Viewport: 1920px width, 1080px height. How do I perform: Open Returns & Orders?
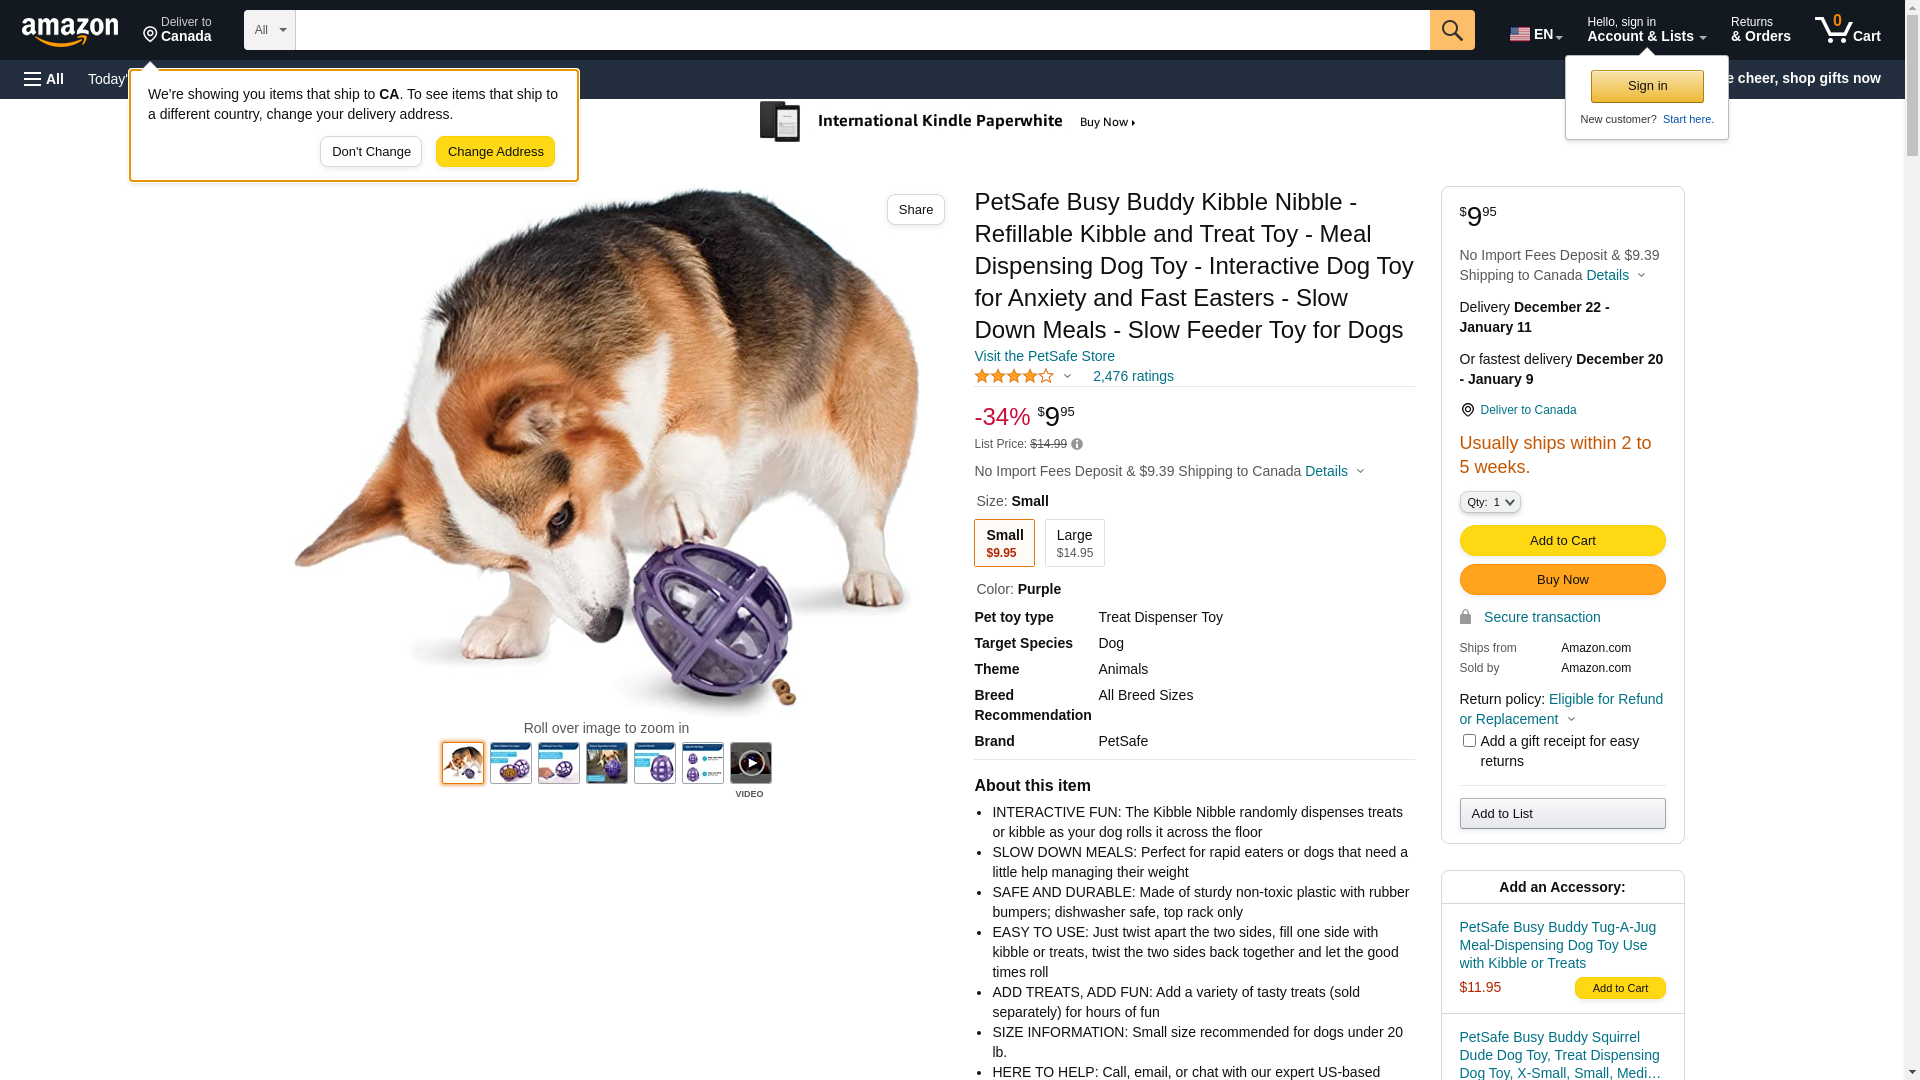point(1760,30)
